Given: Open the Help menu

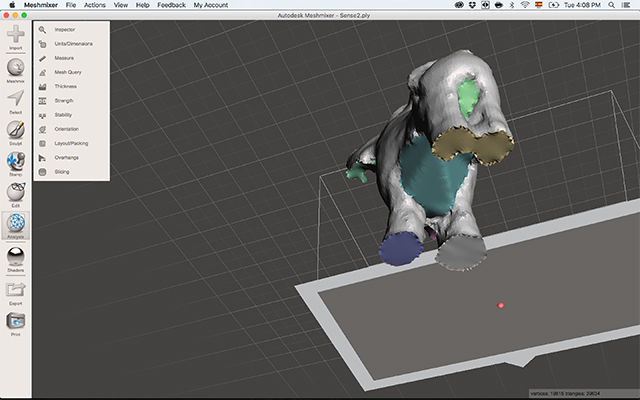Looking at the screenshot, I should click(142, 5).
